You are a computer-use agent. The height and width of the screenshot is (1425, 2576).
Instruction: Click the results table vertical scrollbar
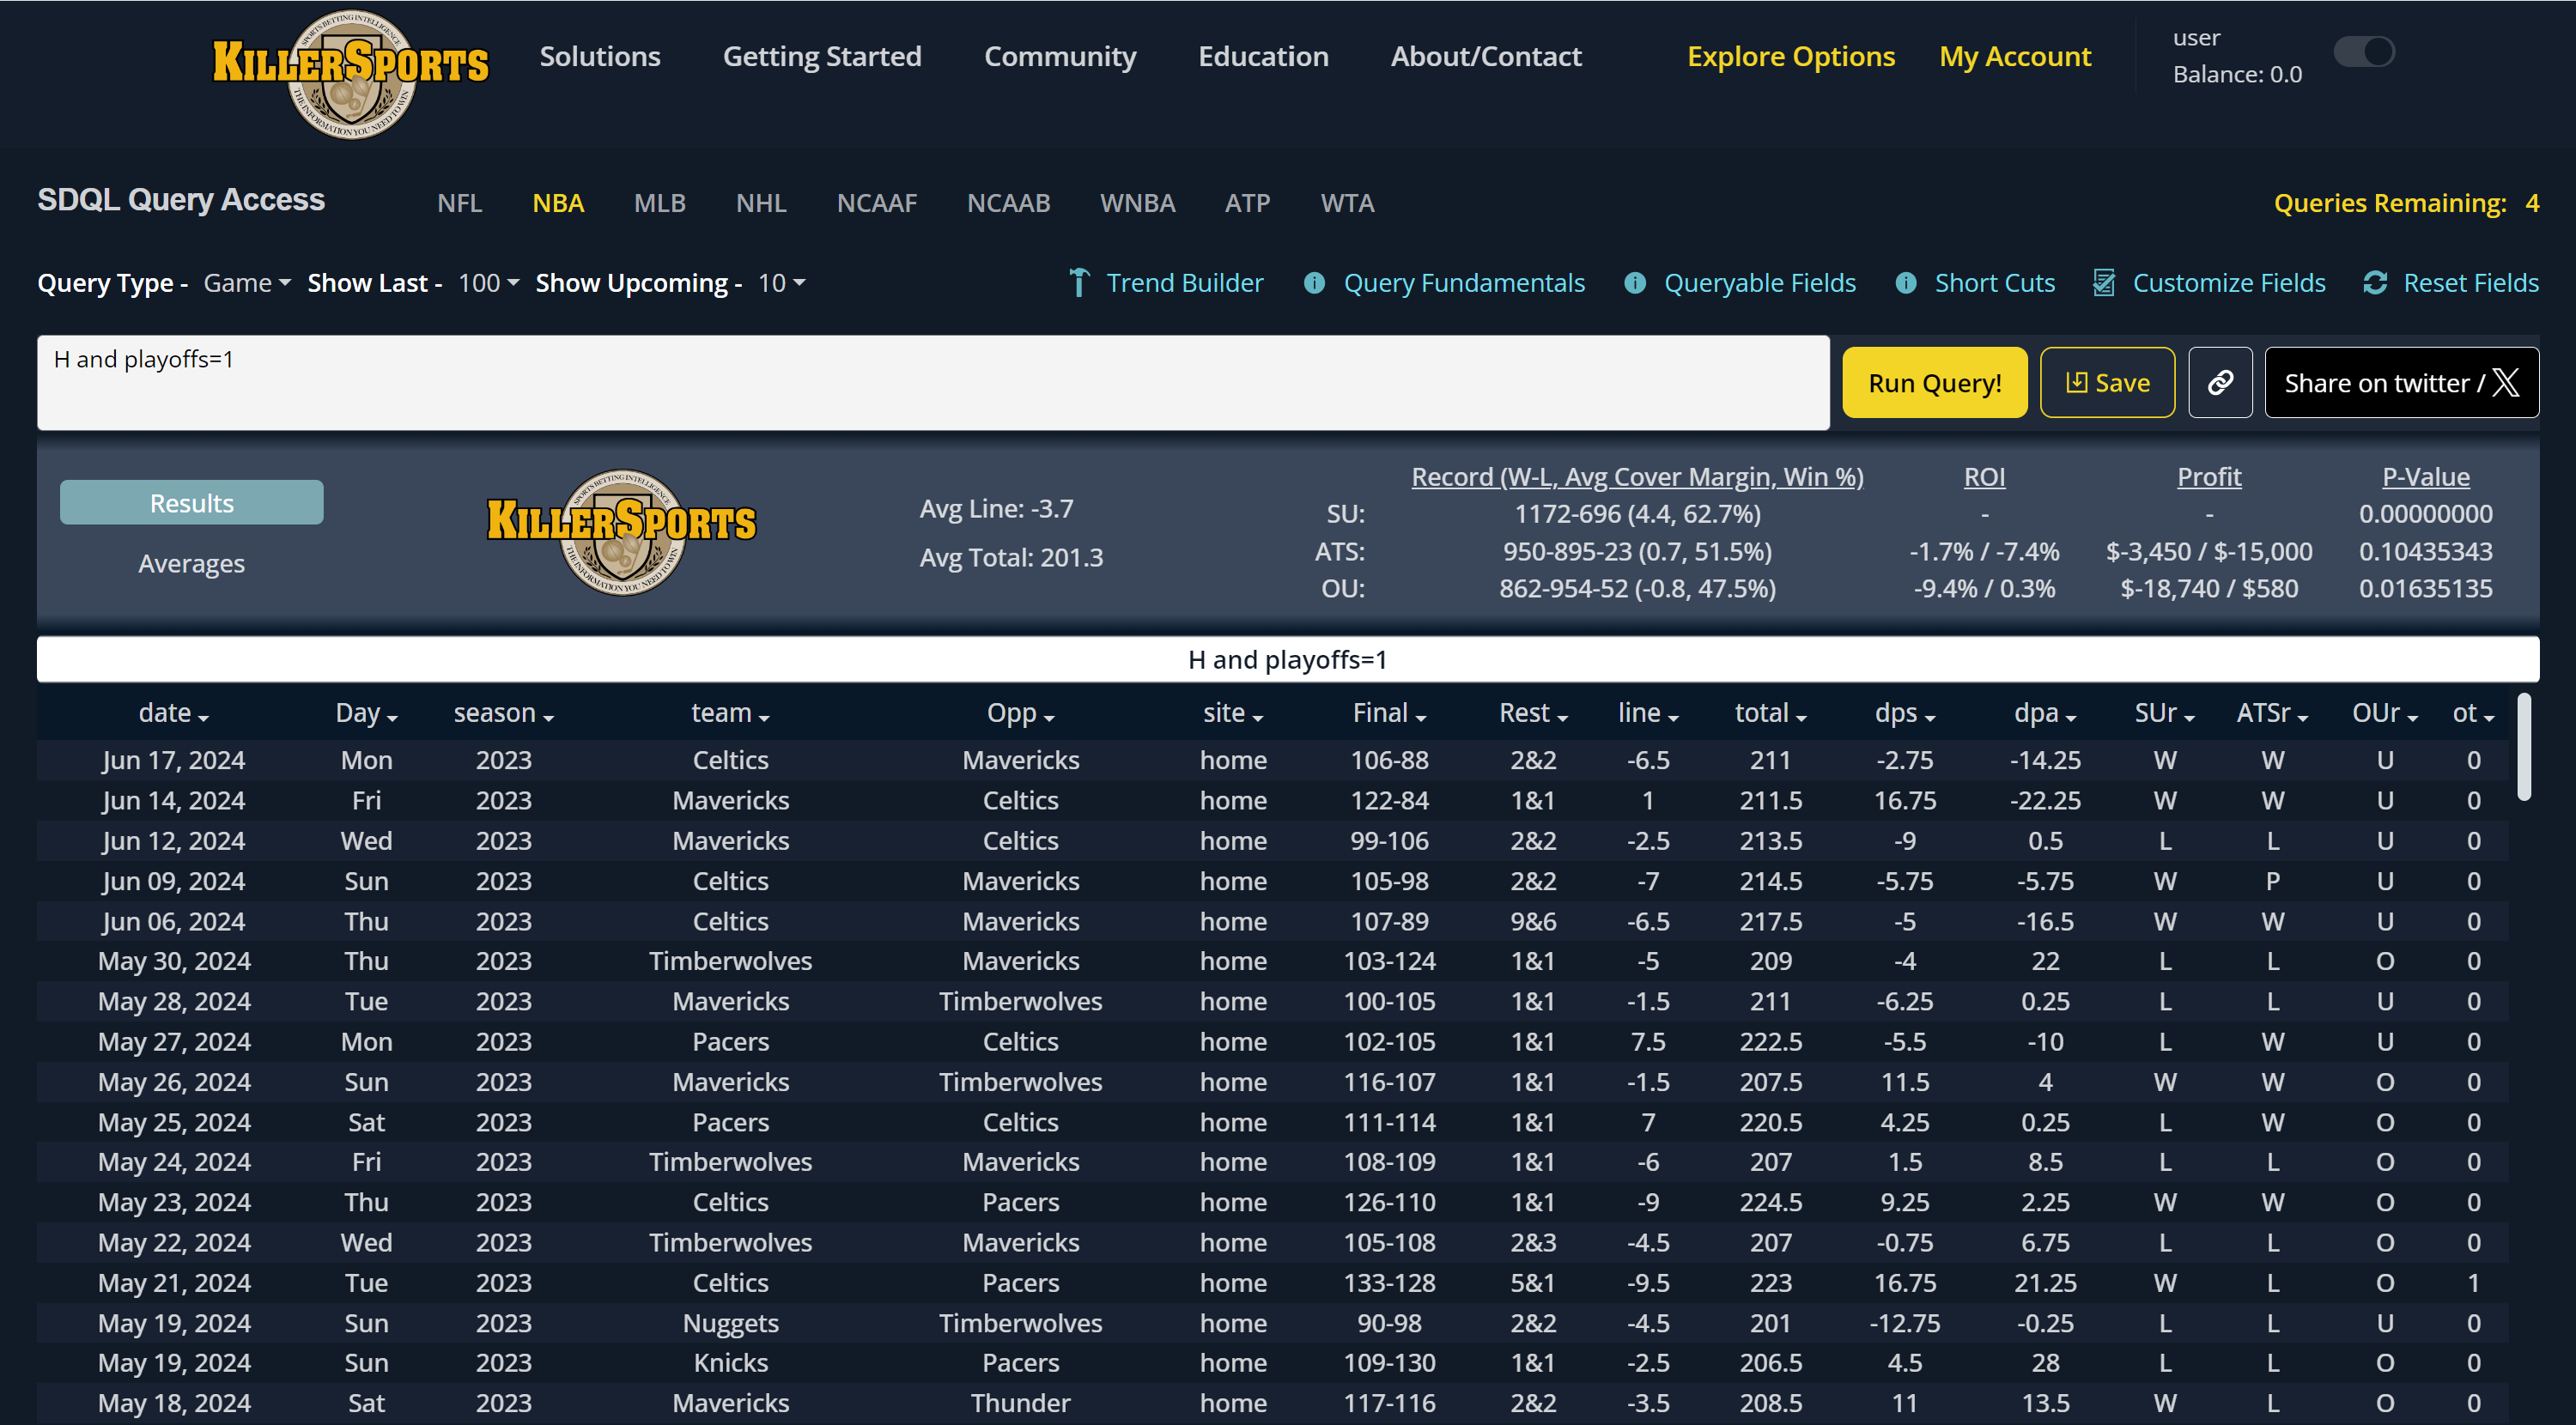tap(2524, 747)
